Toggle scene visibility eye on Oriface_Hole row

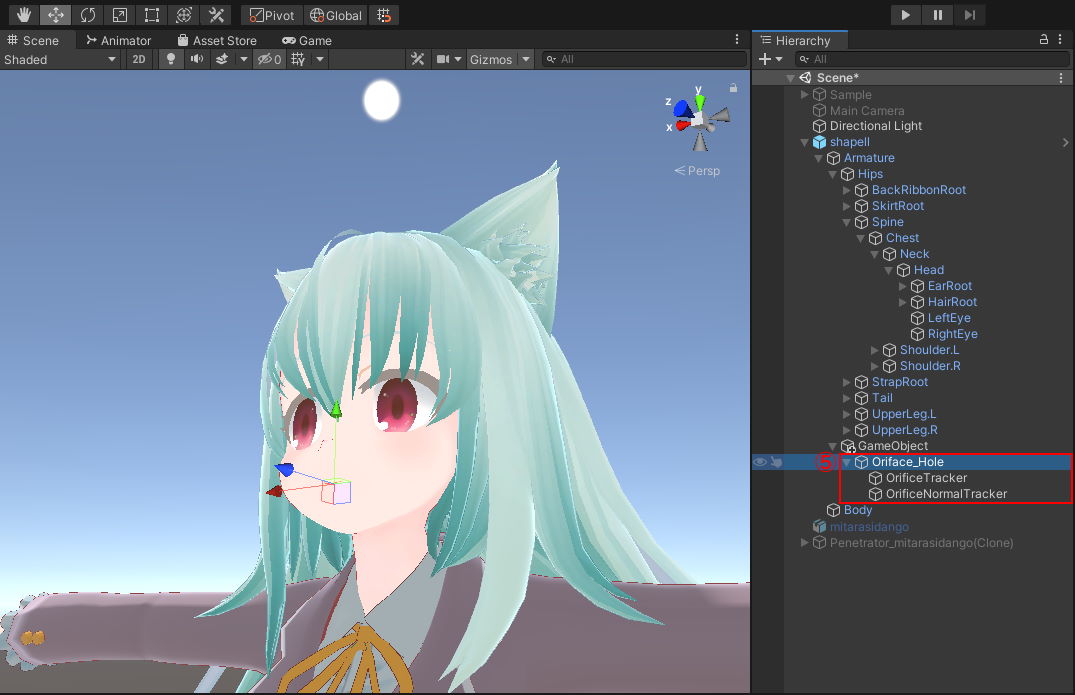click(x=761, y=462)
